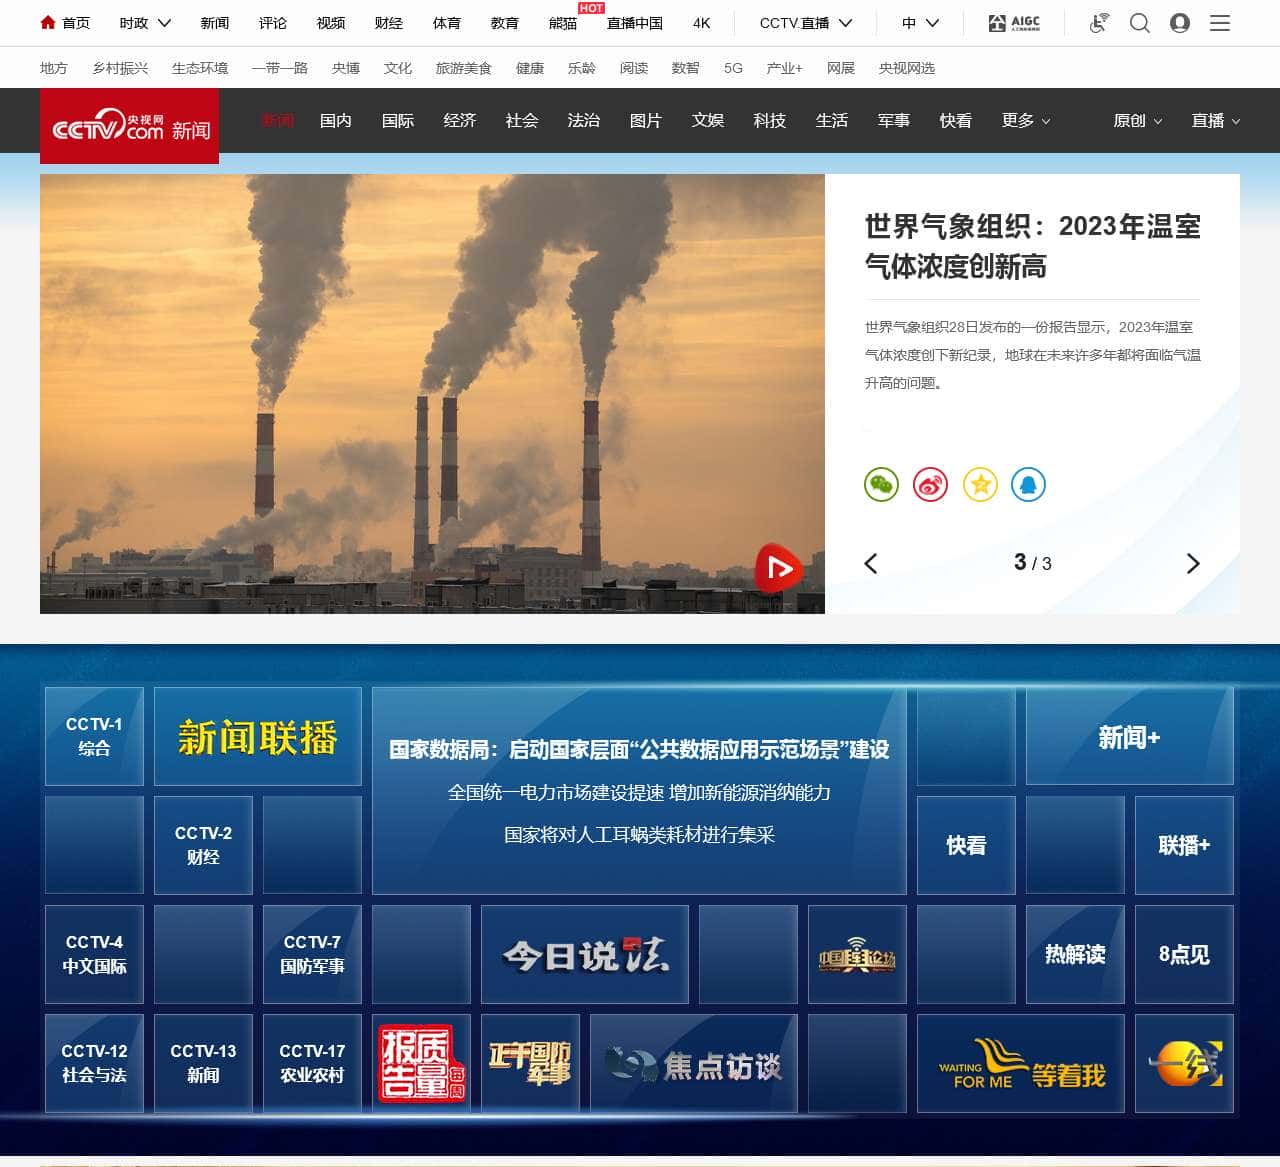Click the yellow star QZone icon

(x=980, y=485)
